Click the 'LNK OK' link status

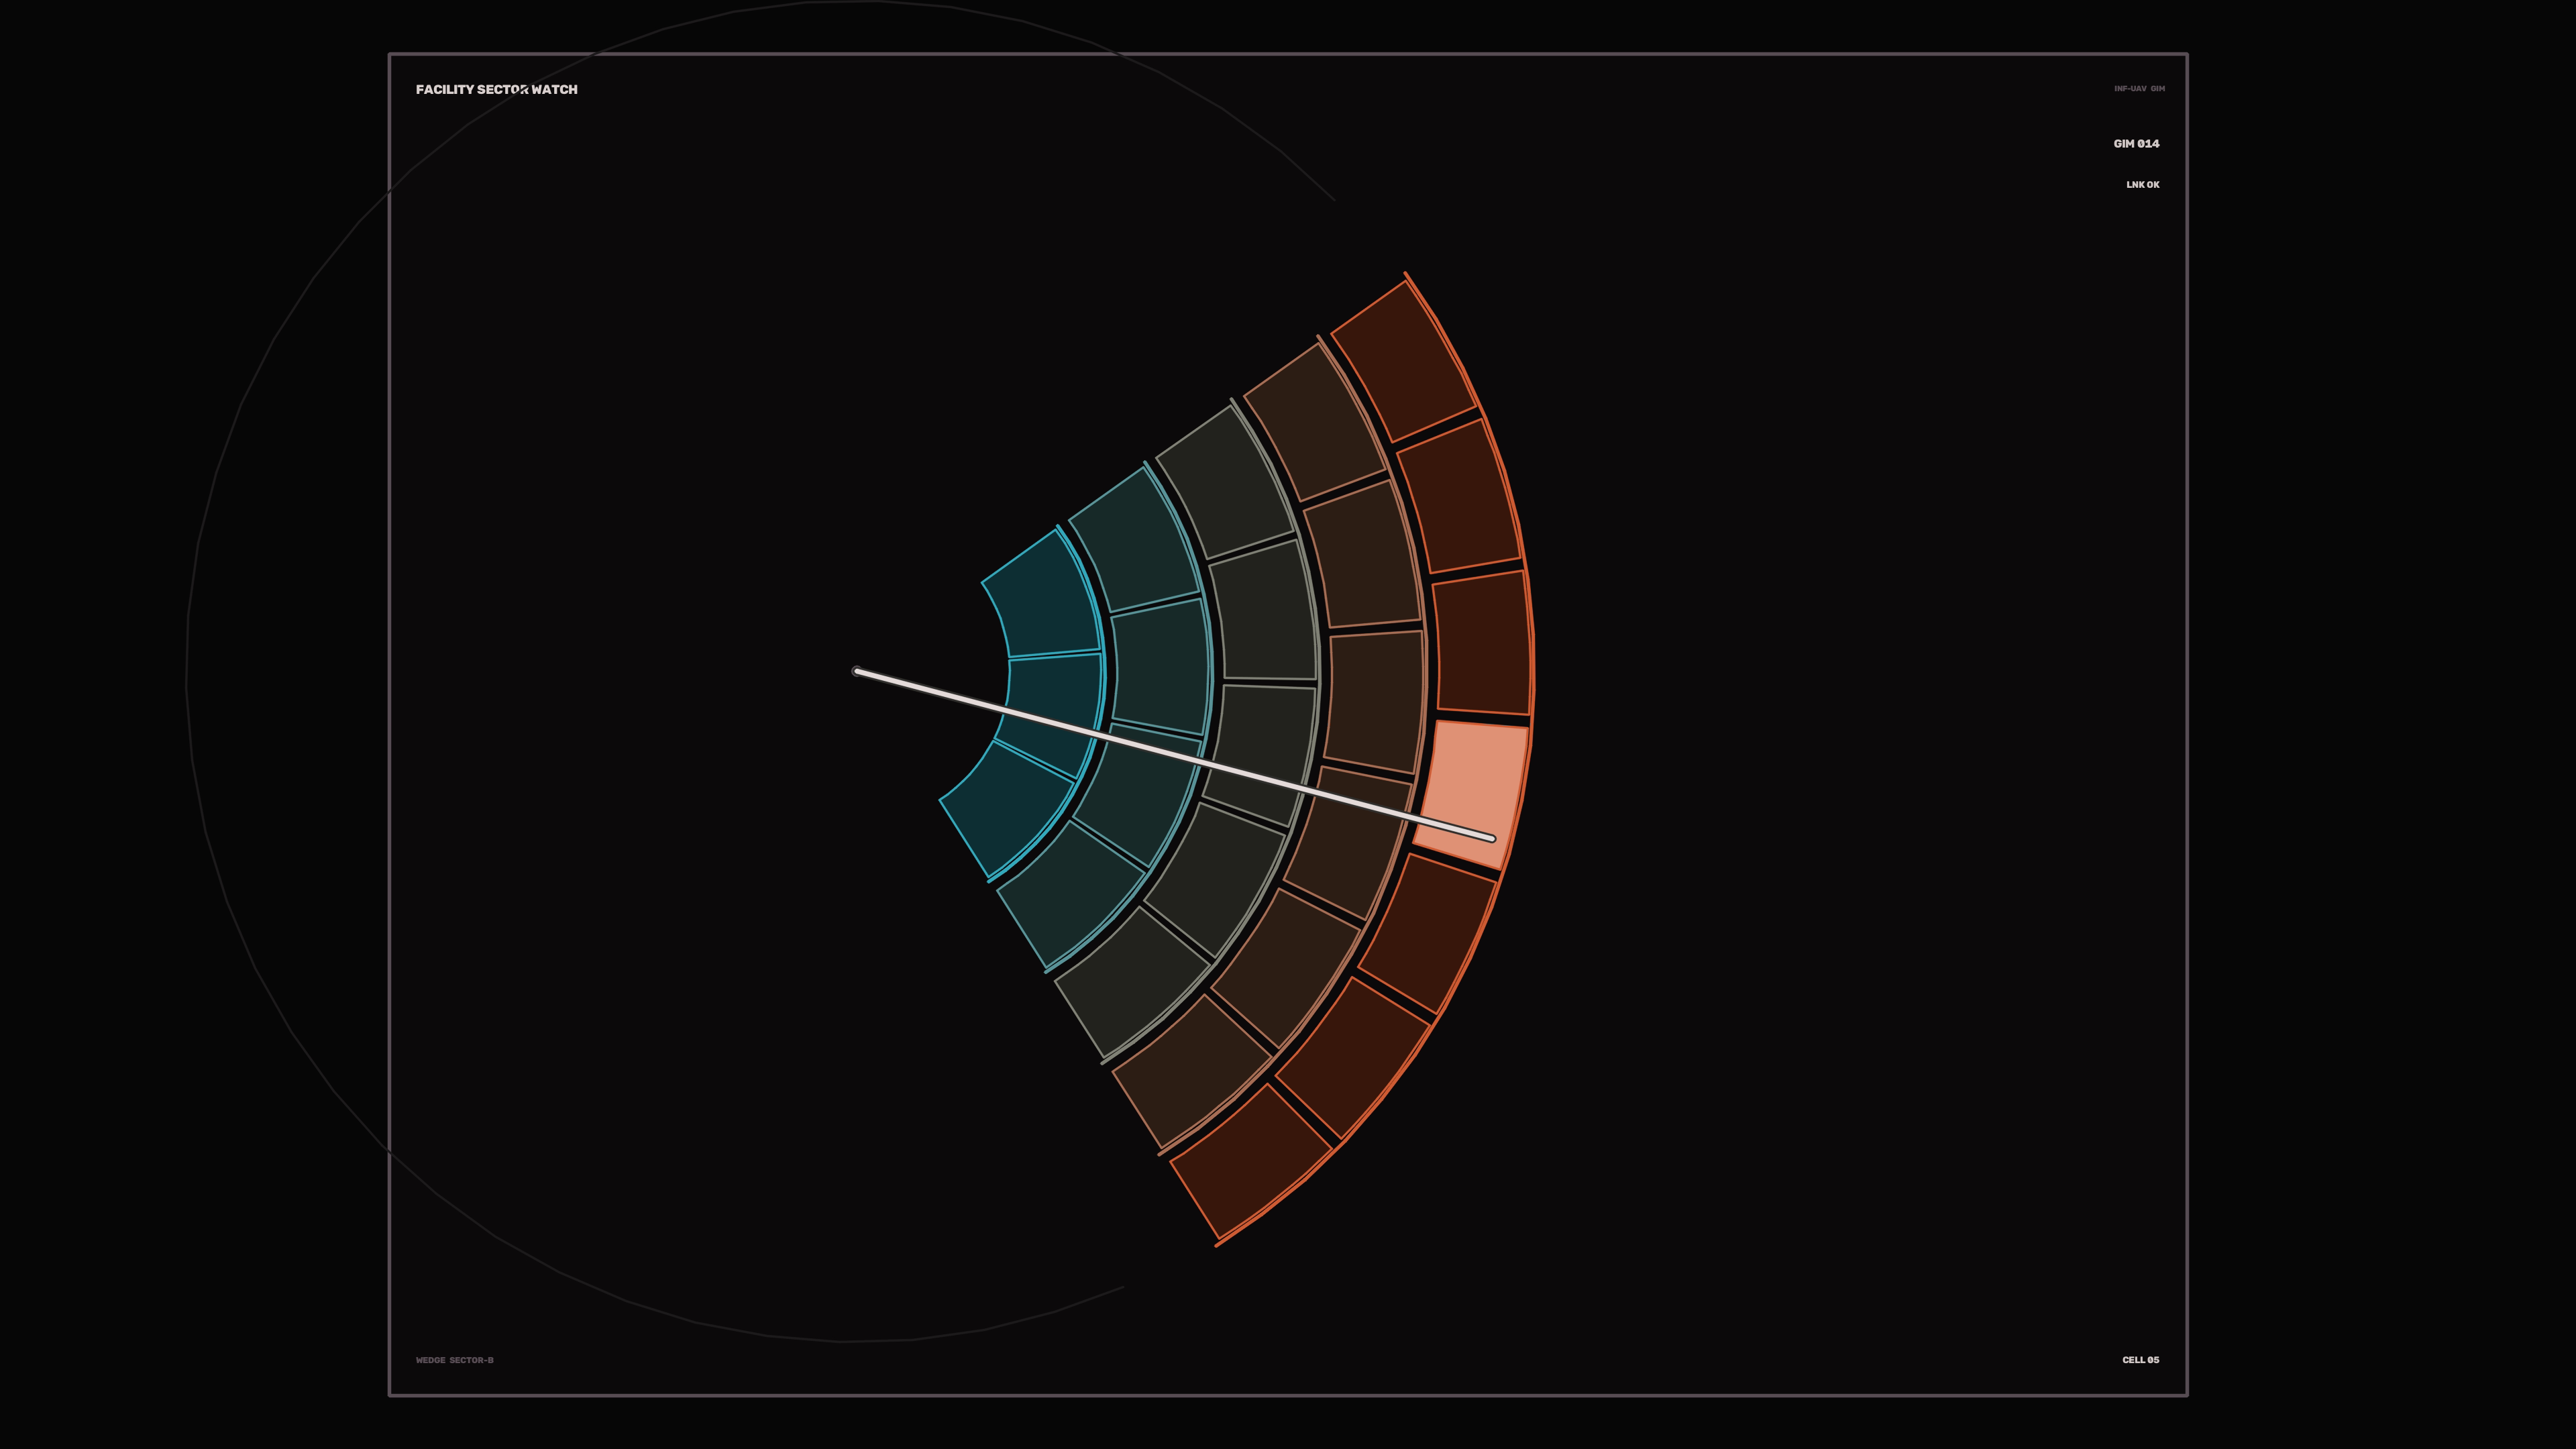pos(2142,184)
